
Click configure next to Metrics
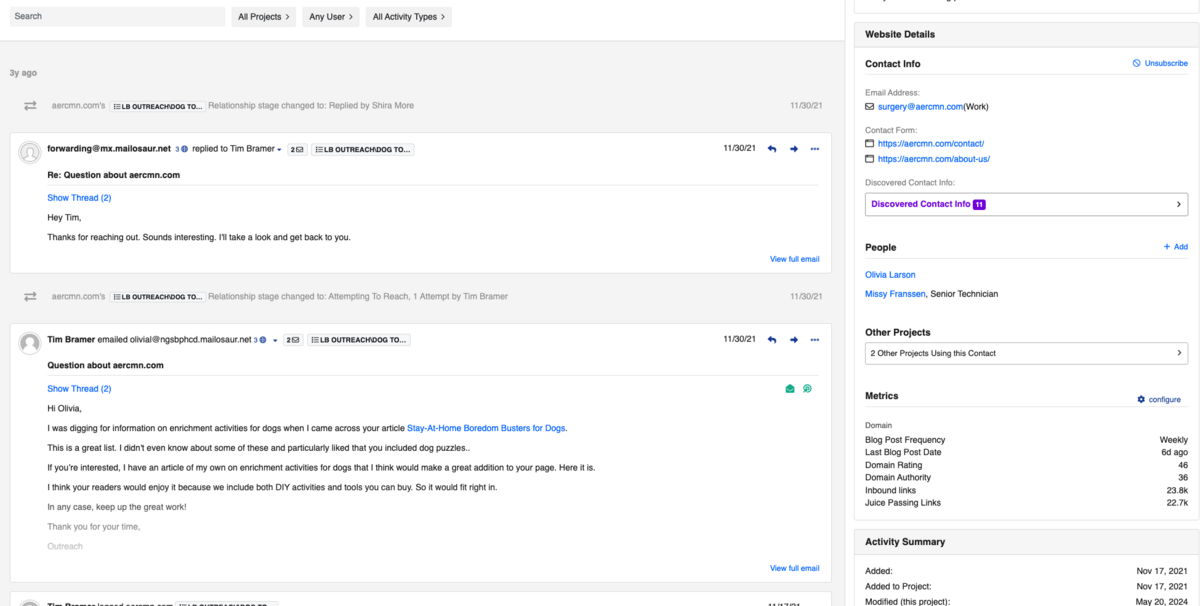pos(1159,399)
